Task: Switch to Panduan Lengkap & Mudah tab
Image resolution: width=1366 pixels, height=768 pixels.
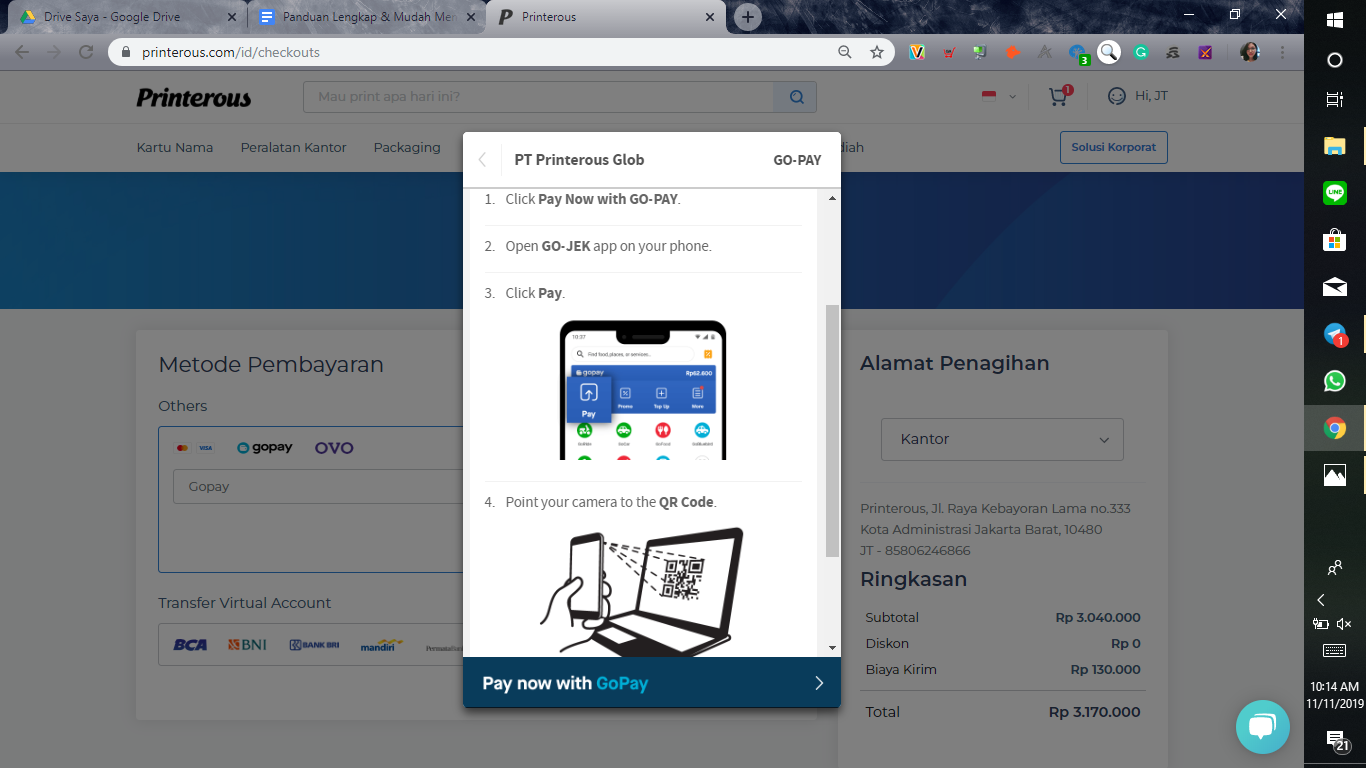Action: 367,17
